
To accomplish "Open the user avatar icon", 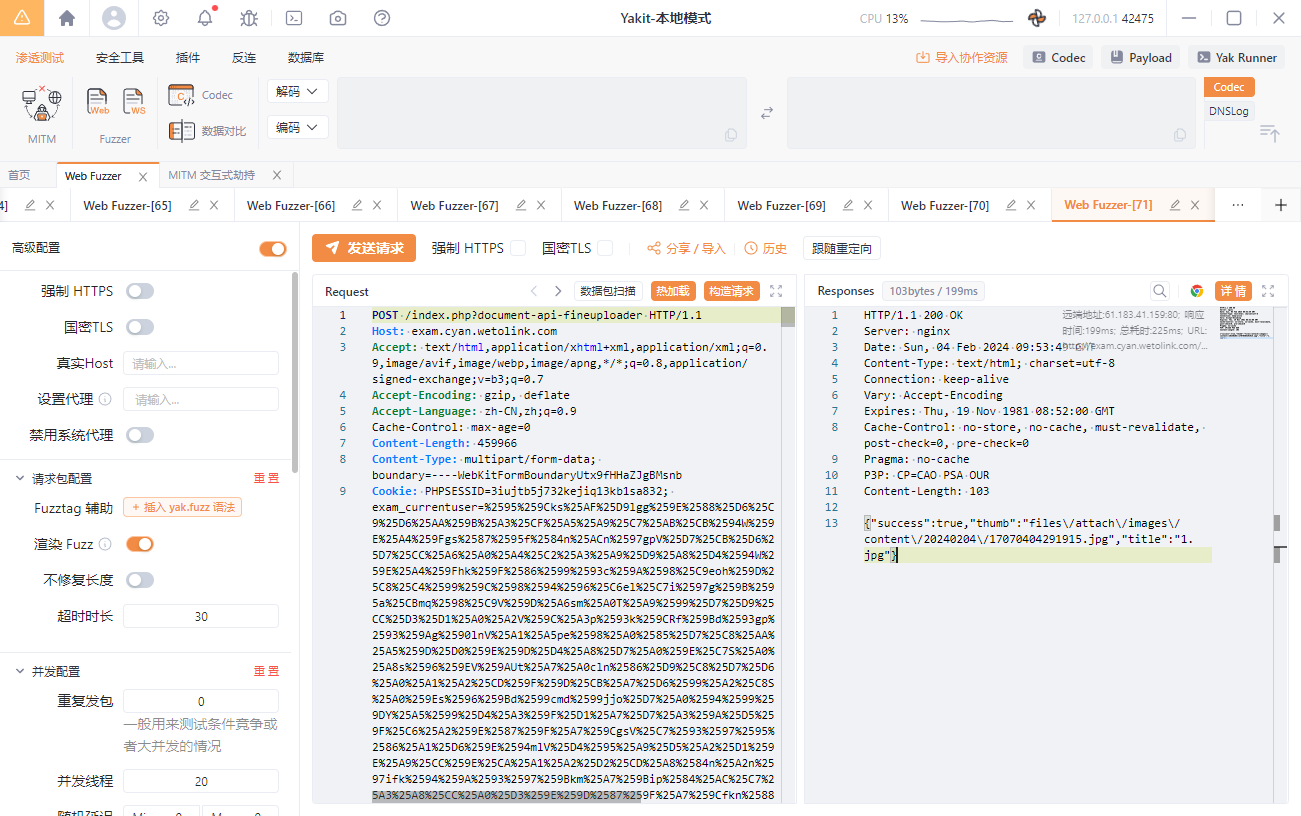I will point(114,18).
